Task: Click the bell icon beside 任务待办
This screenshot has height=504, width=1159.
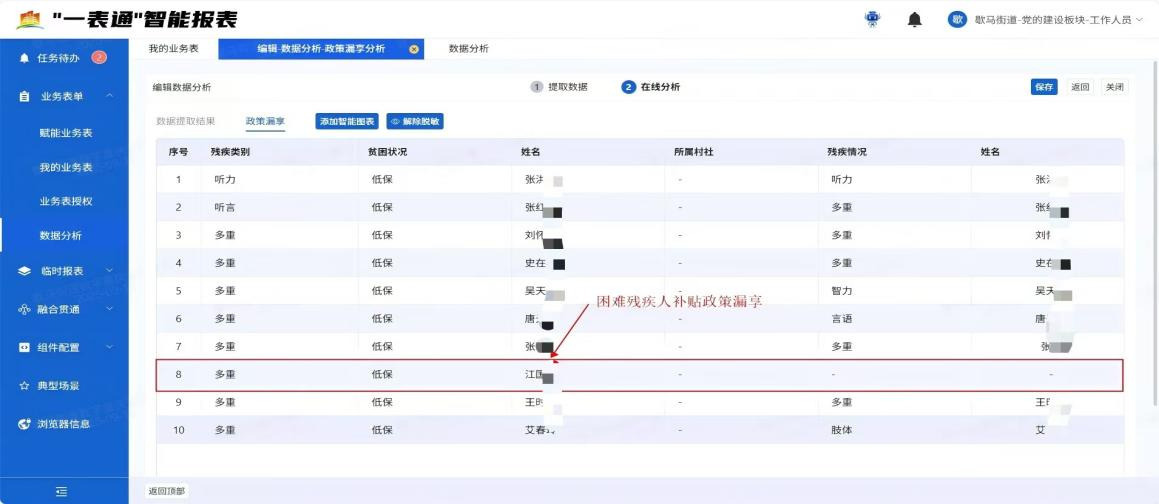Action: point(24,58)
